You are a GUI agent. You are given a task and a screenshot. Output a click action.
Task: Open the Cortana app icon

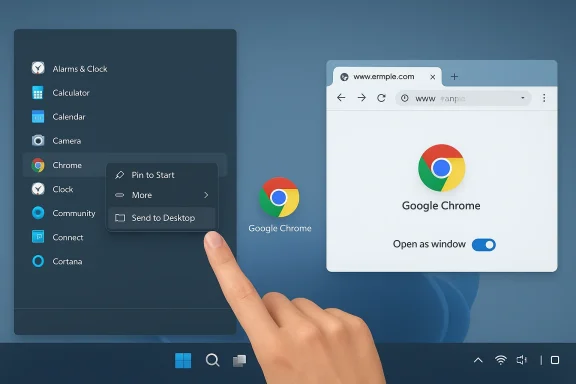38,261
